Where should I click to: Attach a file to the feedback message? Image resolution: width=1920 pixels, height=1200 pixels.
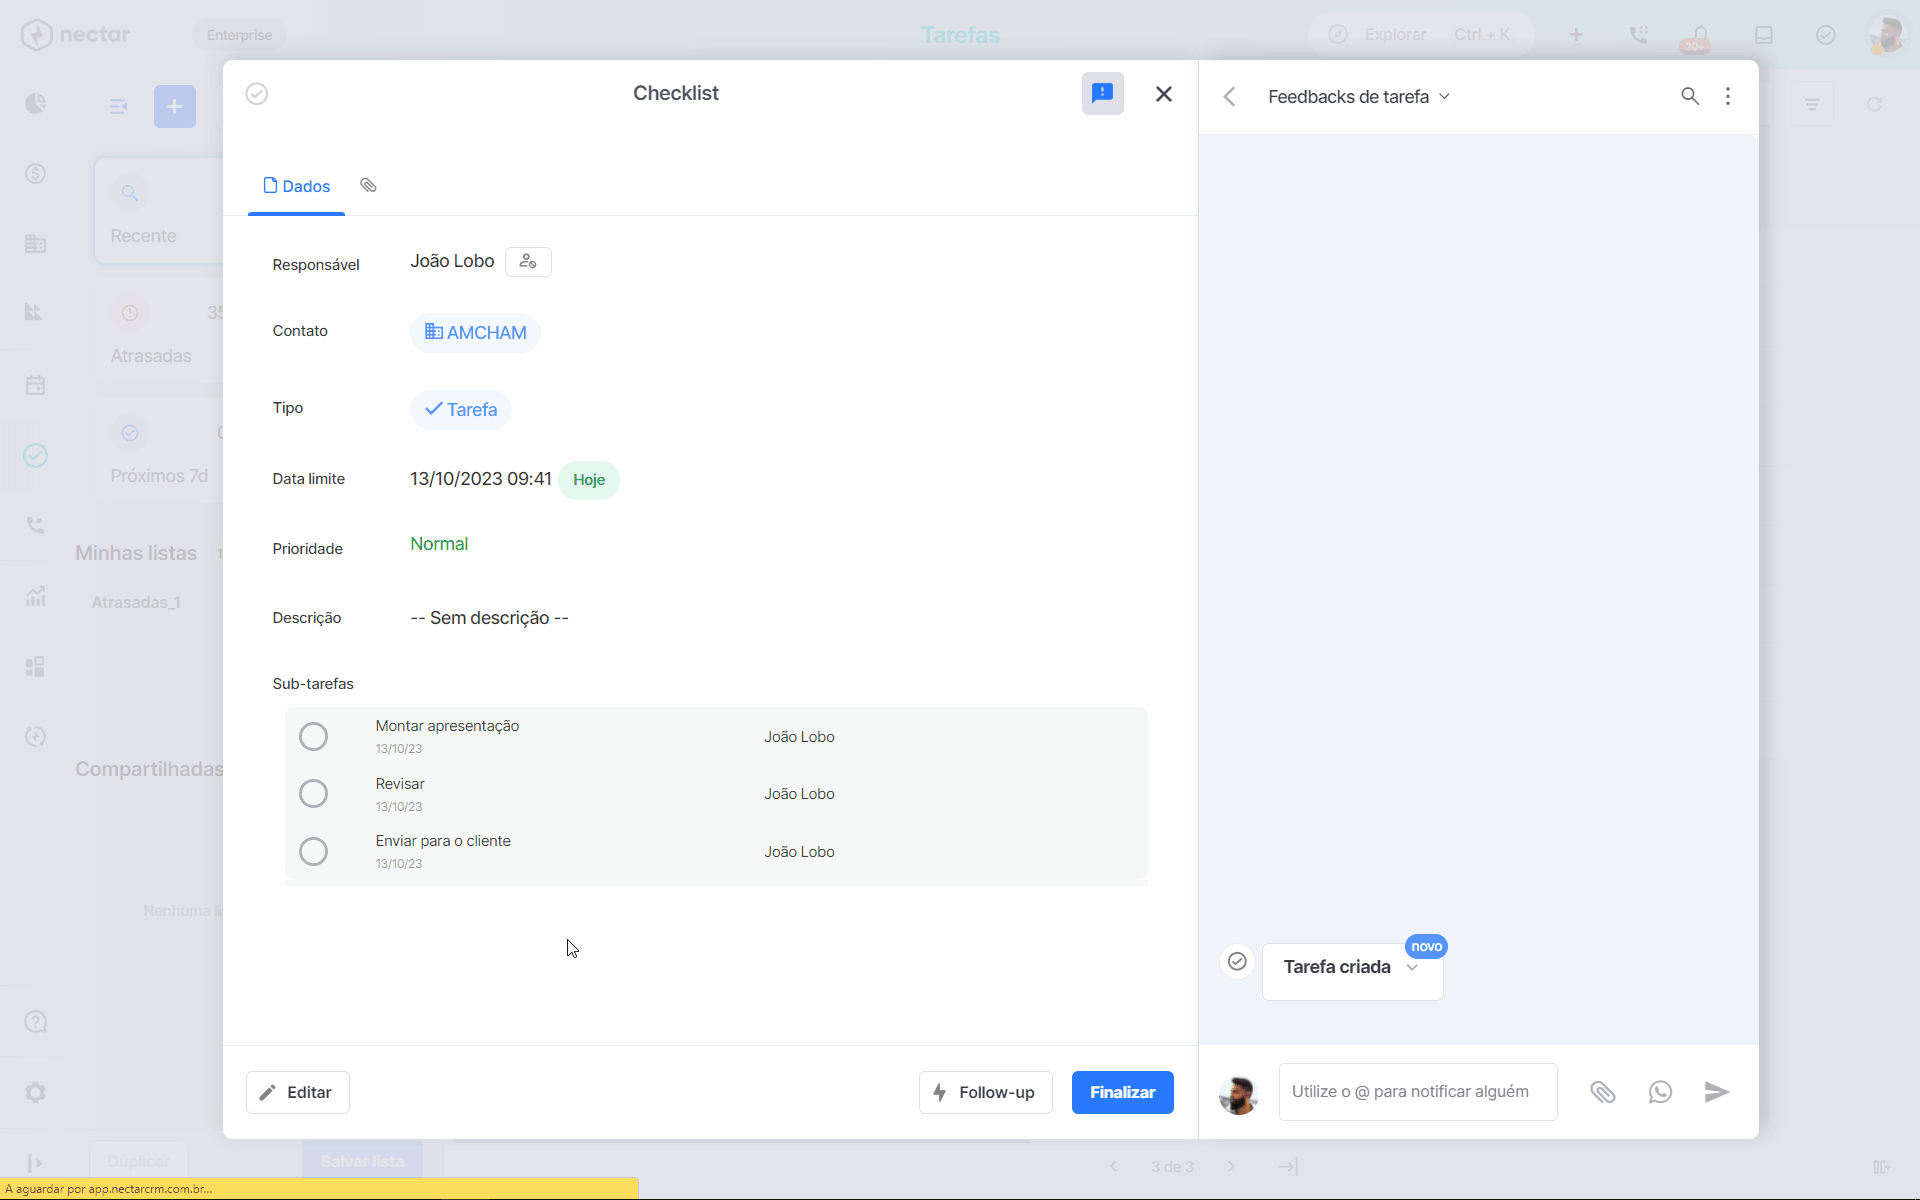(1603, 1092)
